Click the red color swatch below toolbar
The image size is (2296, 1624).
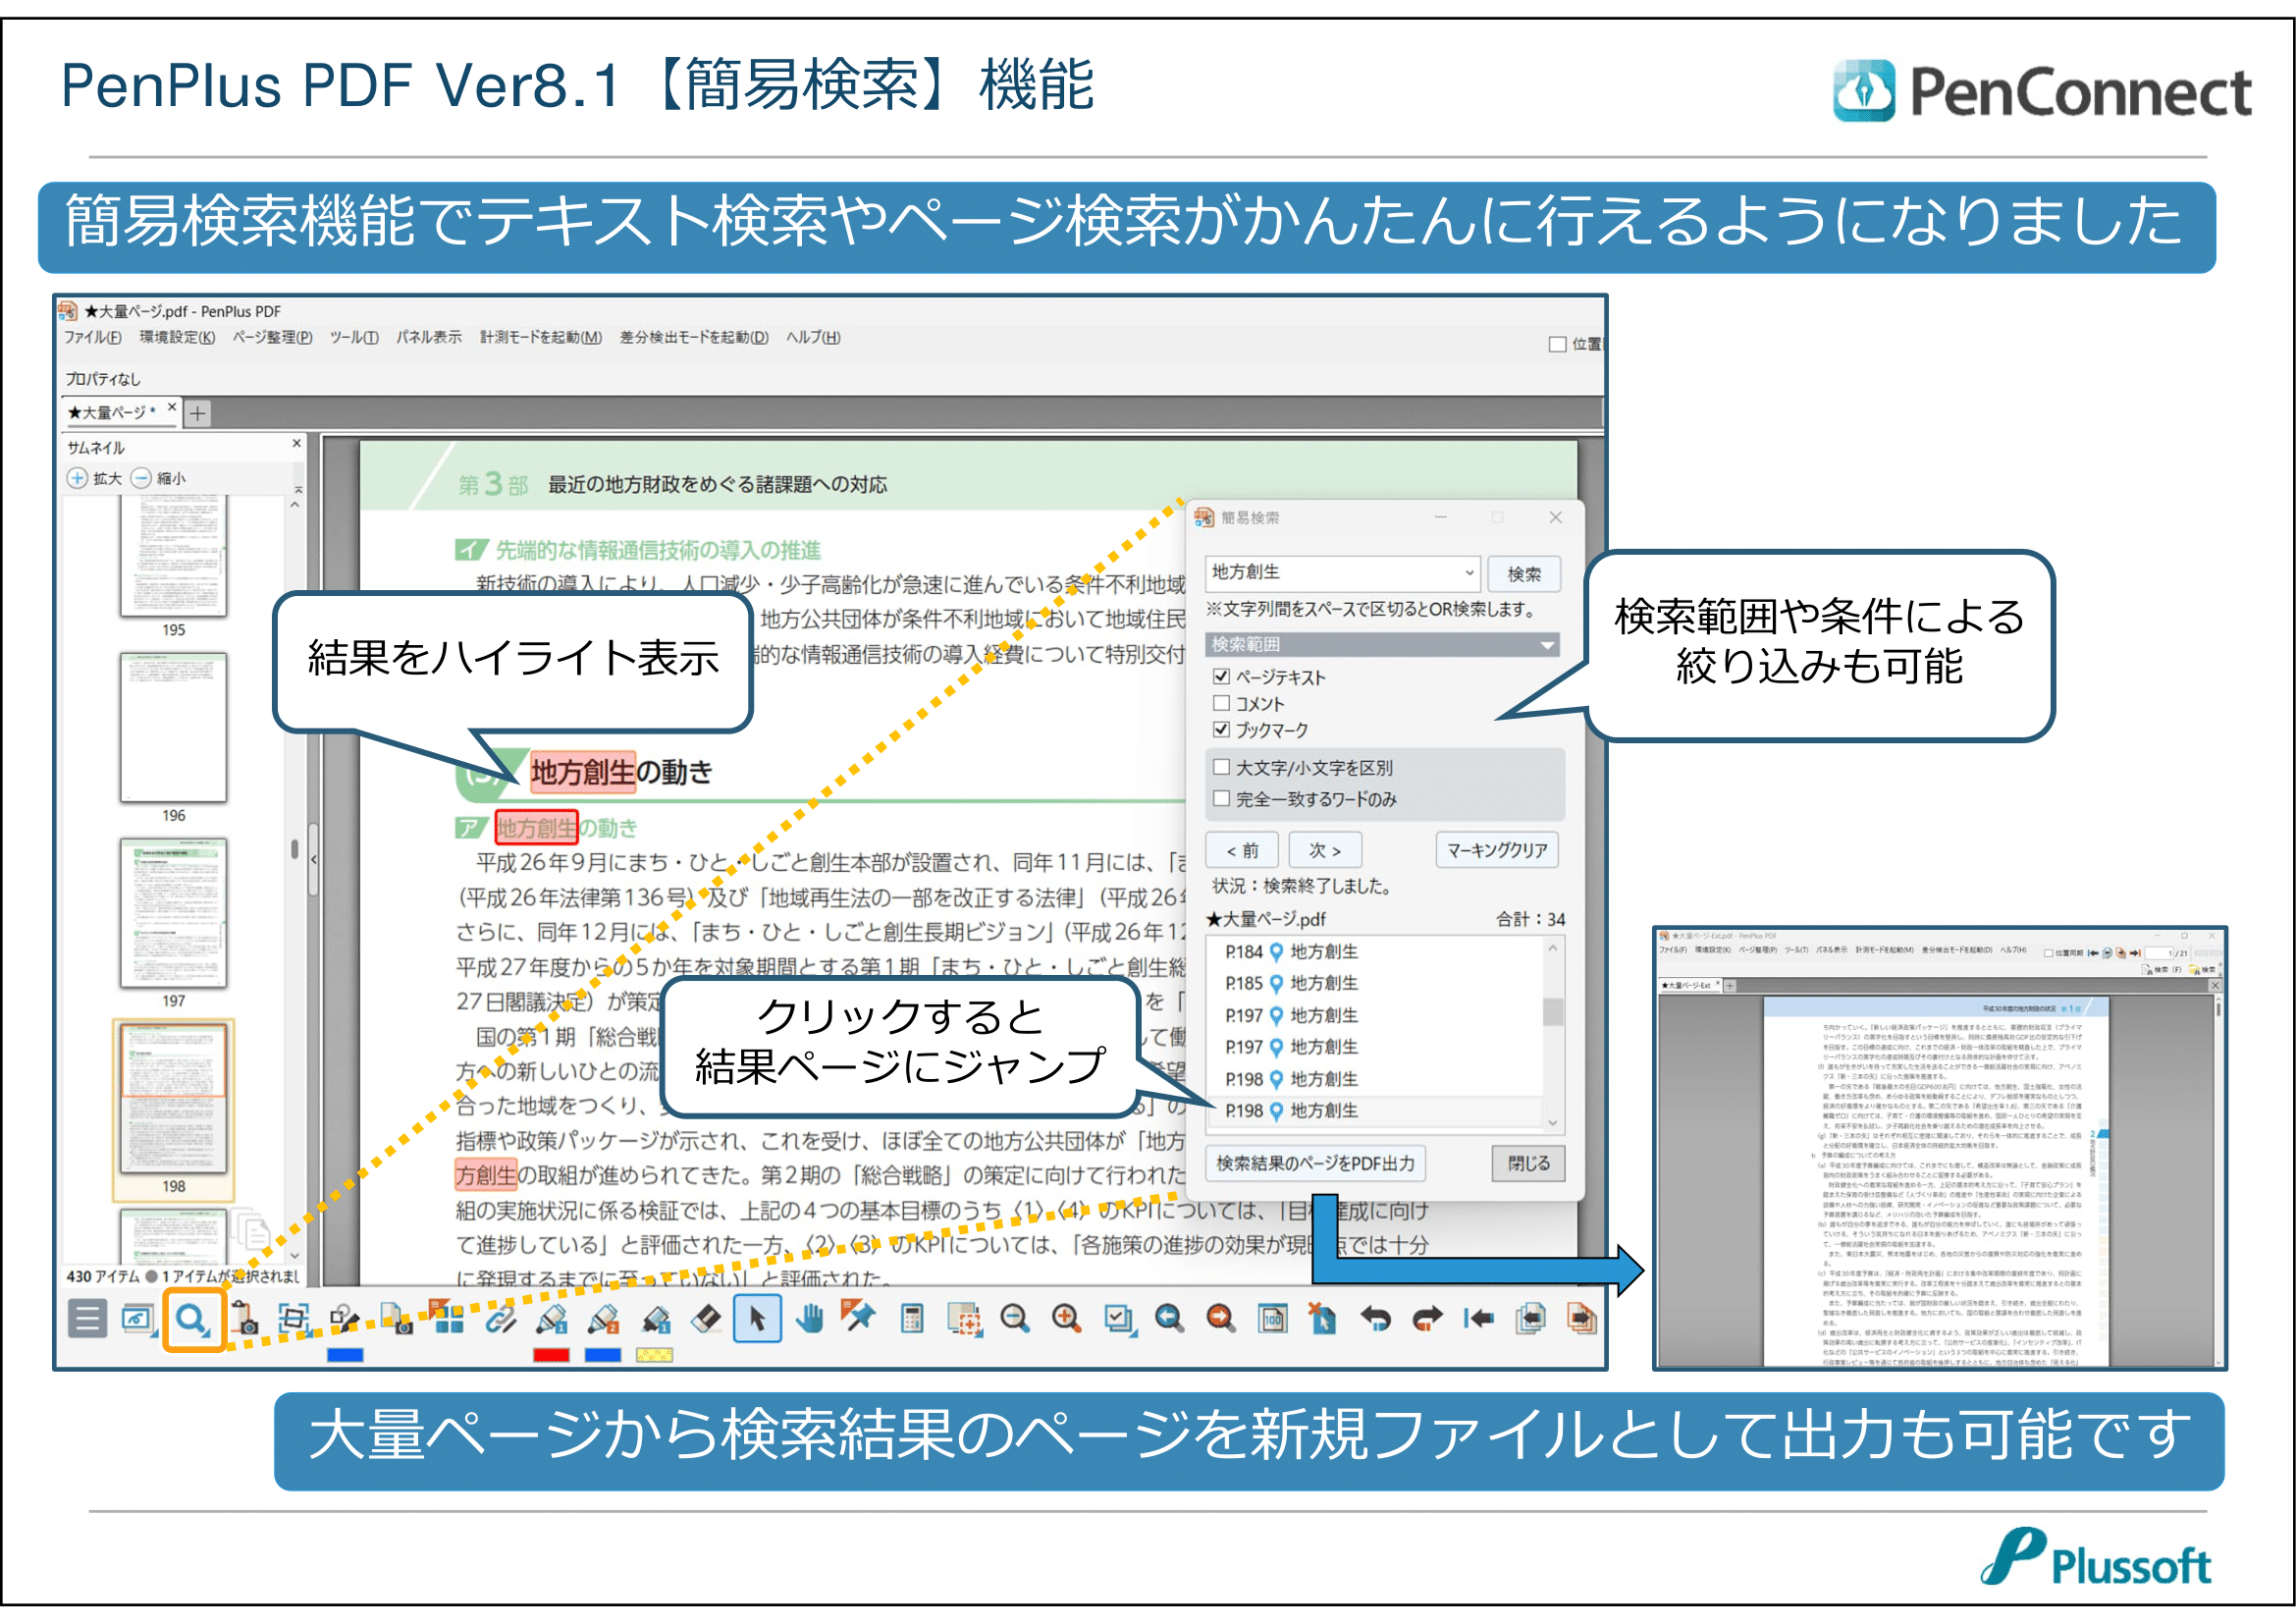coord(551,1356)
